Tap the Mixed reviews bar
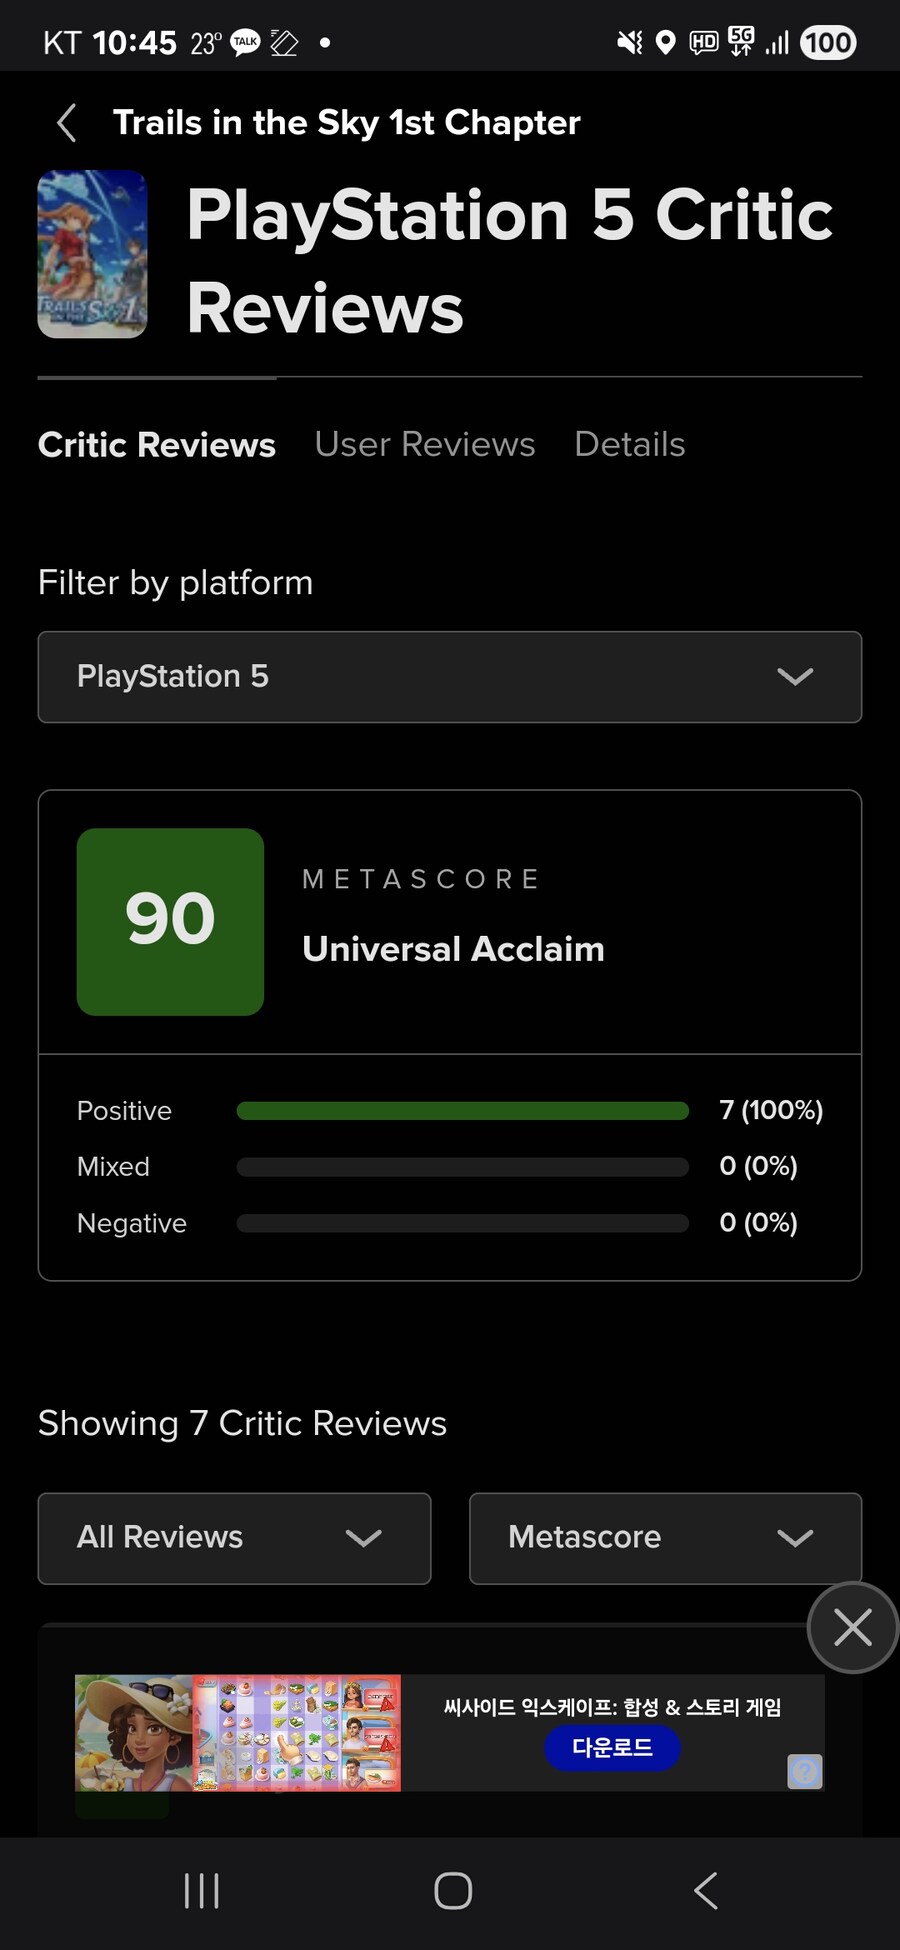Screen dimensions: 900x1950 (462, 1167)
